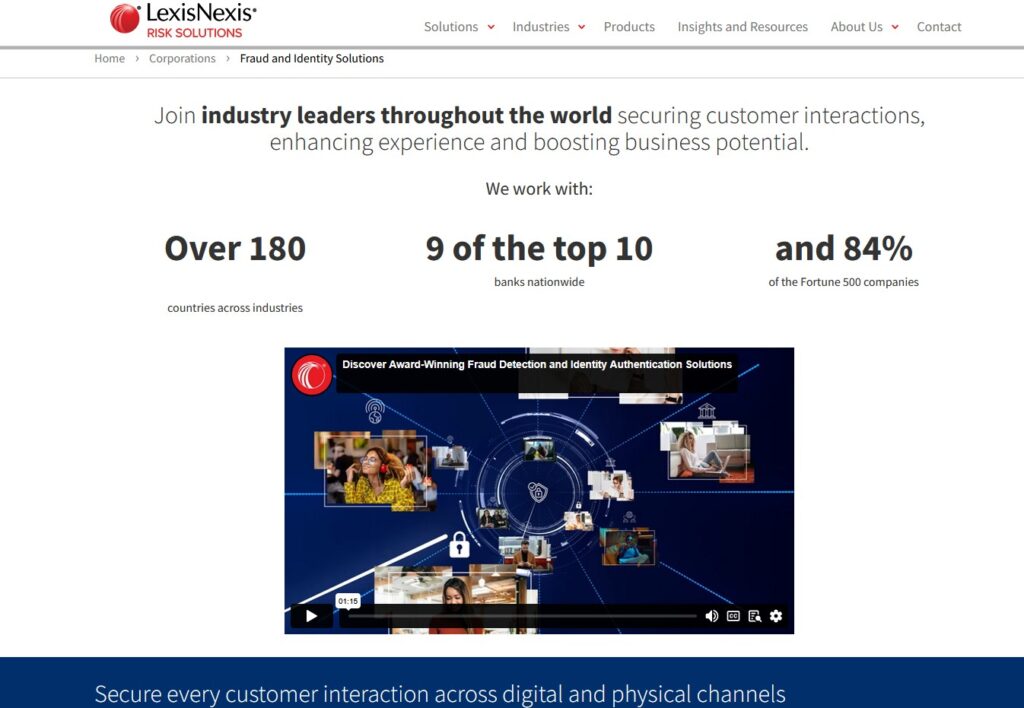Expand the About Us dropdown arrow

(895, 27)
